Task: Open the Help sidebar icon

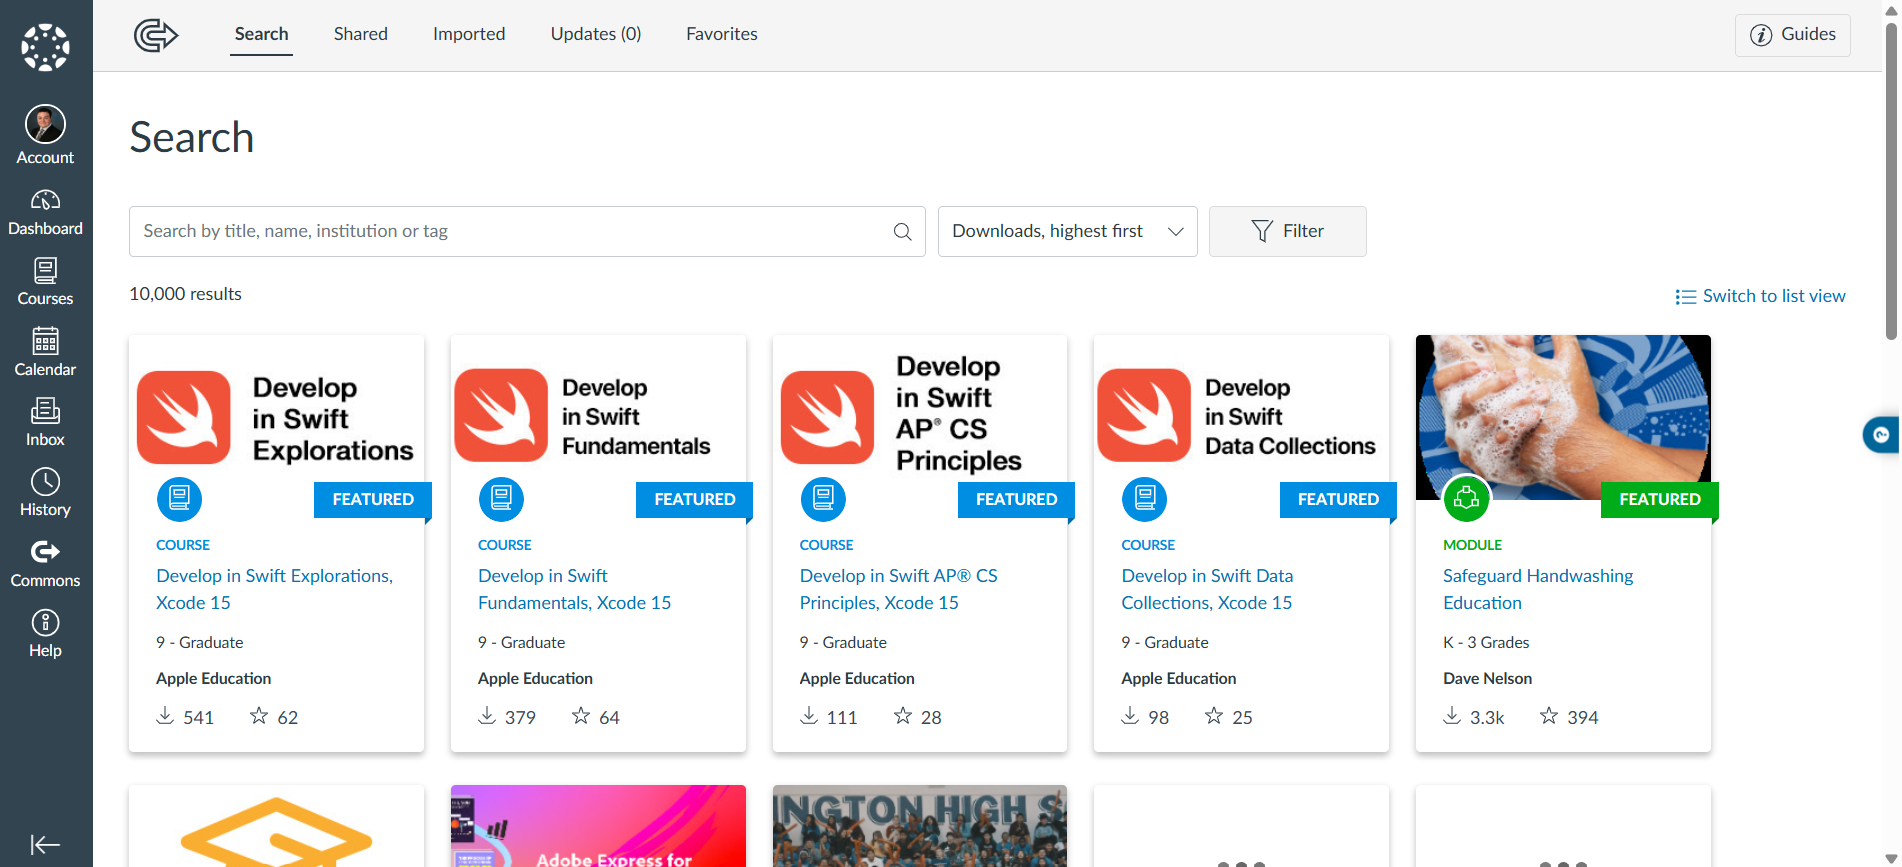Action: coord(45,634)
